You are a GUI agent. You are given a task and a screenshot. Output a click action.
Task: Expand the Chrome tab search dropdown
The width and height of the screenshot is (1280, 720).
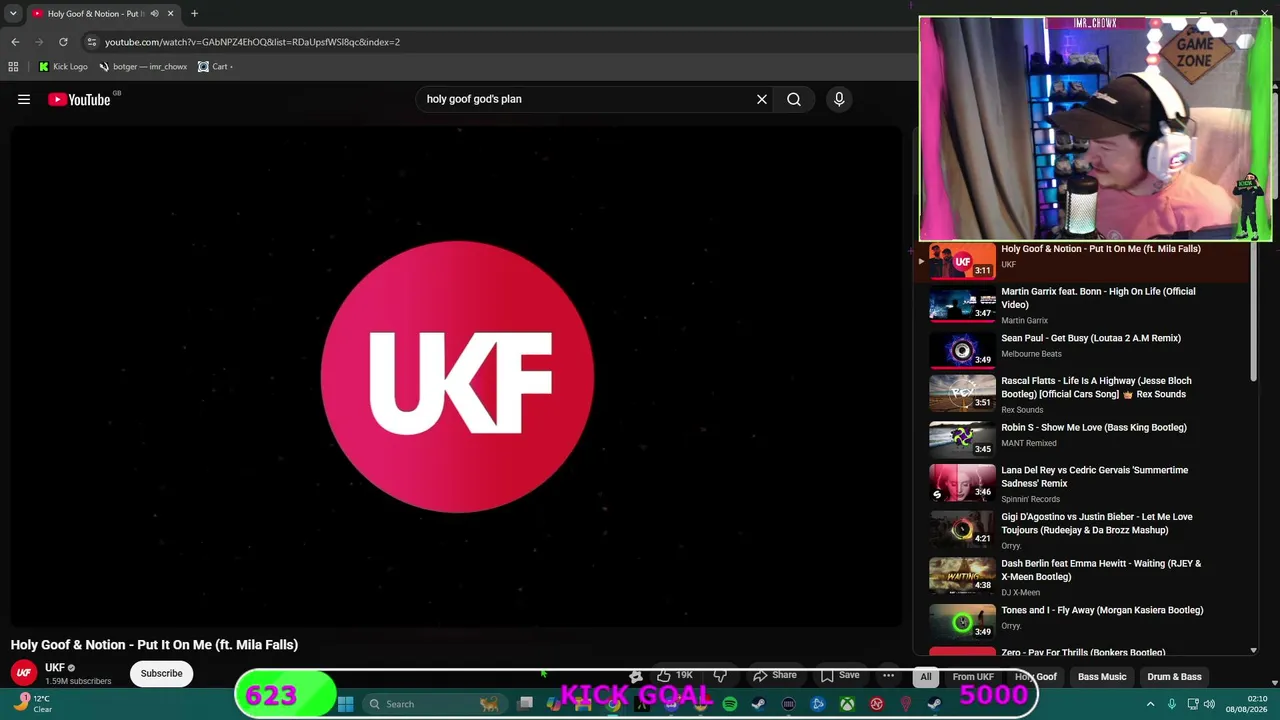[13, 14]
